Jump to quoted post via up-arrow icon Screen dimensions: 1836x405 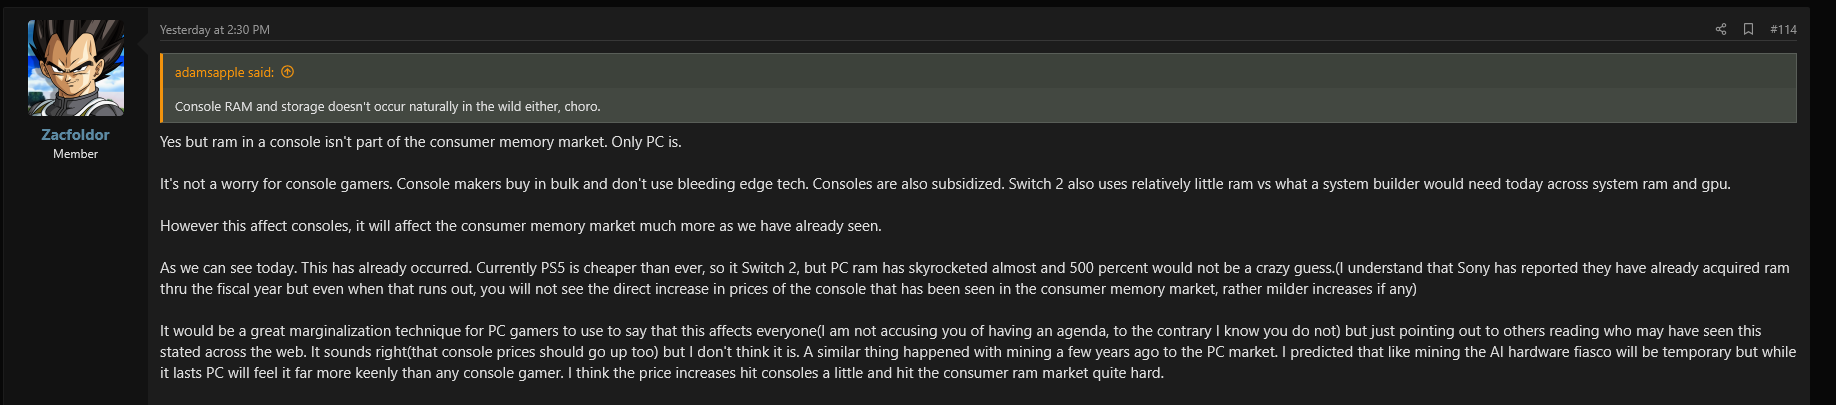[x=288, y=72]
